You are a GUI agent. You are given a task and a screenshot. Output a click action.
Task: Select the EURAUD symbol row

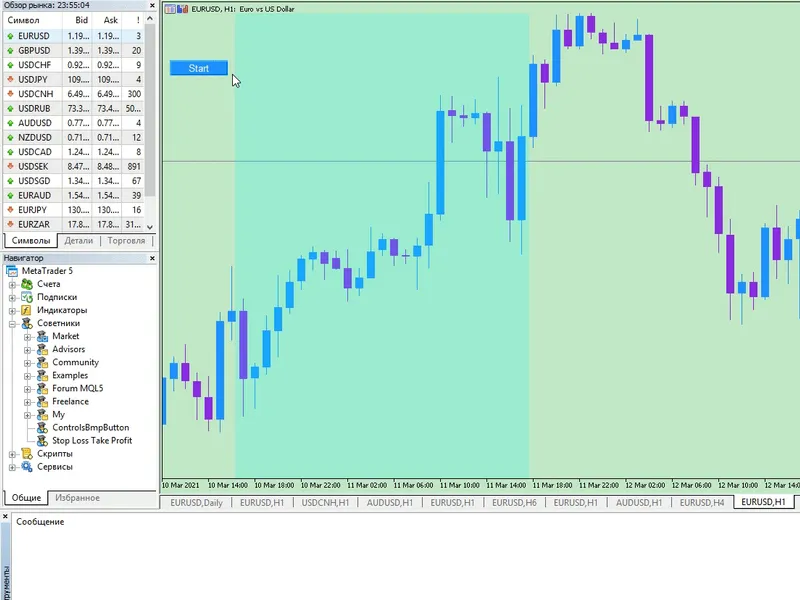(x=74, y=195)
